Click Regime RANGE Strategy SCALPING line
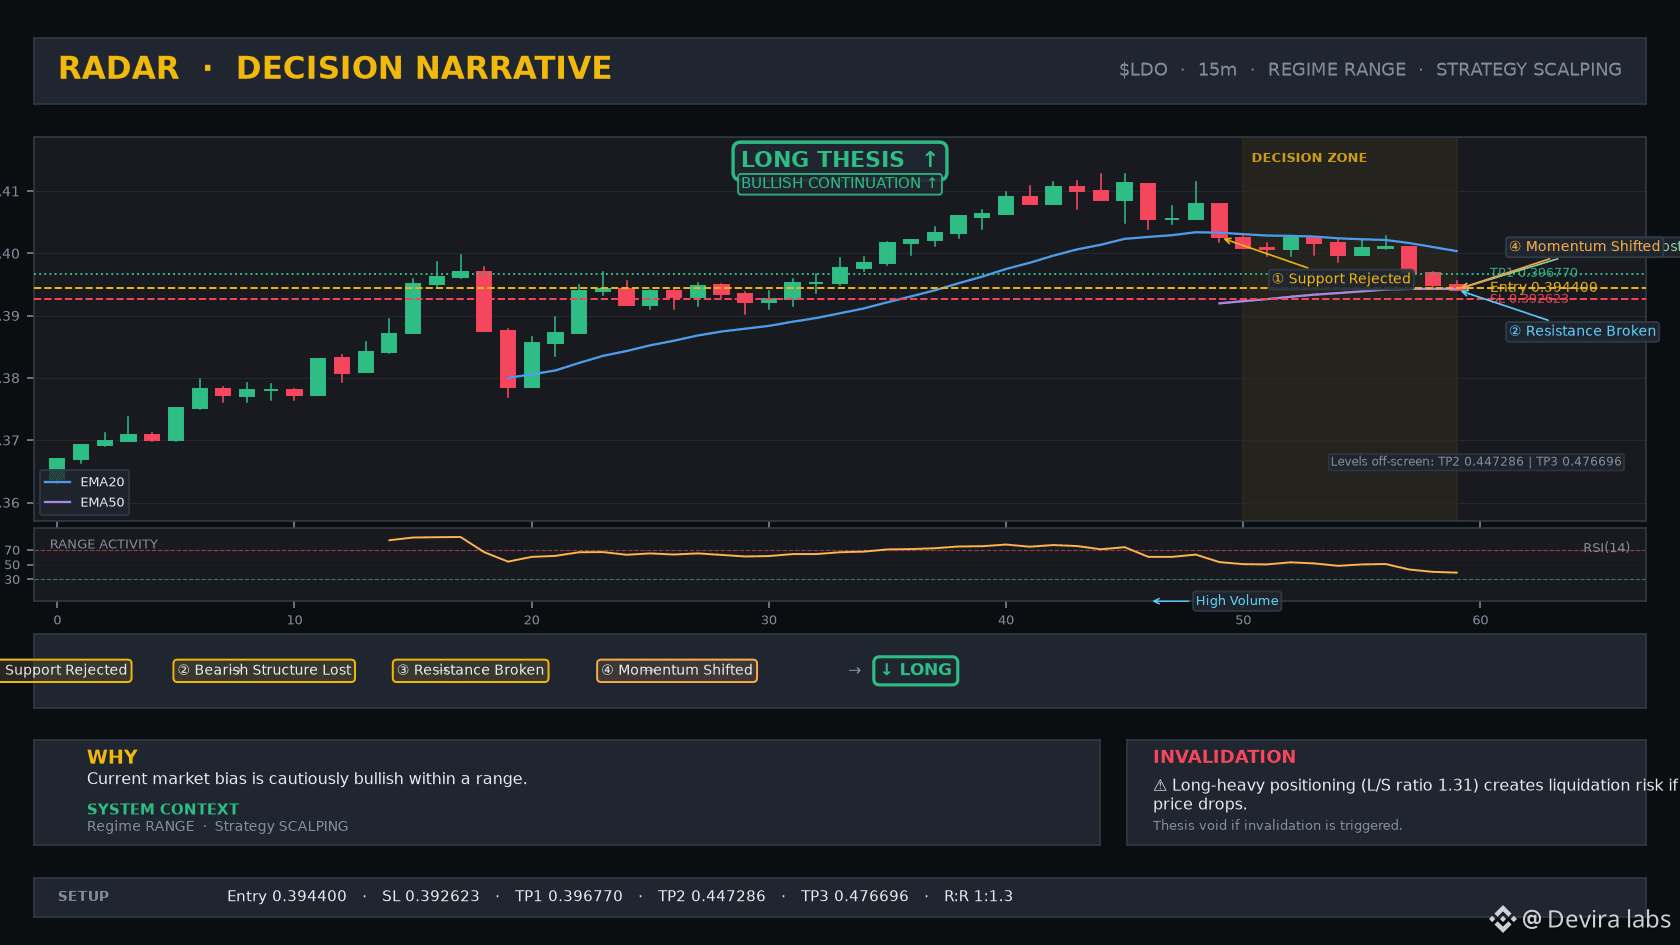This screenshot has width=1680, height=945. coord(218,826)
